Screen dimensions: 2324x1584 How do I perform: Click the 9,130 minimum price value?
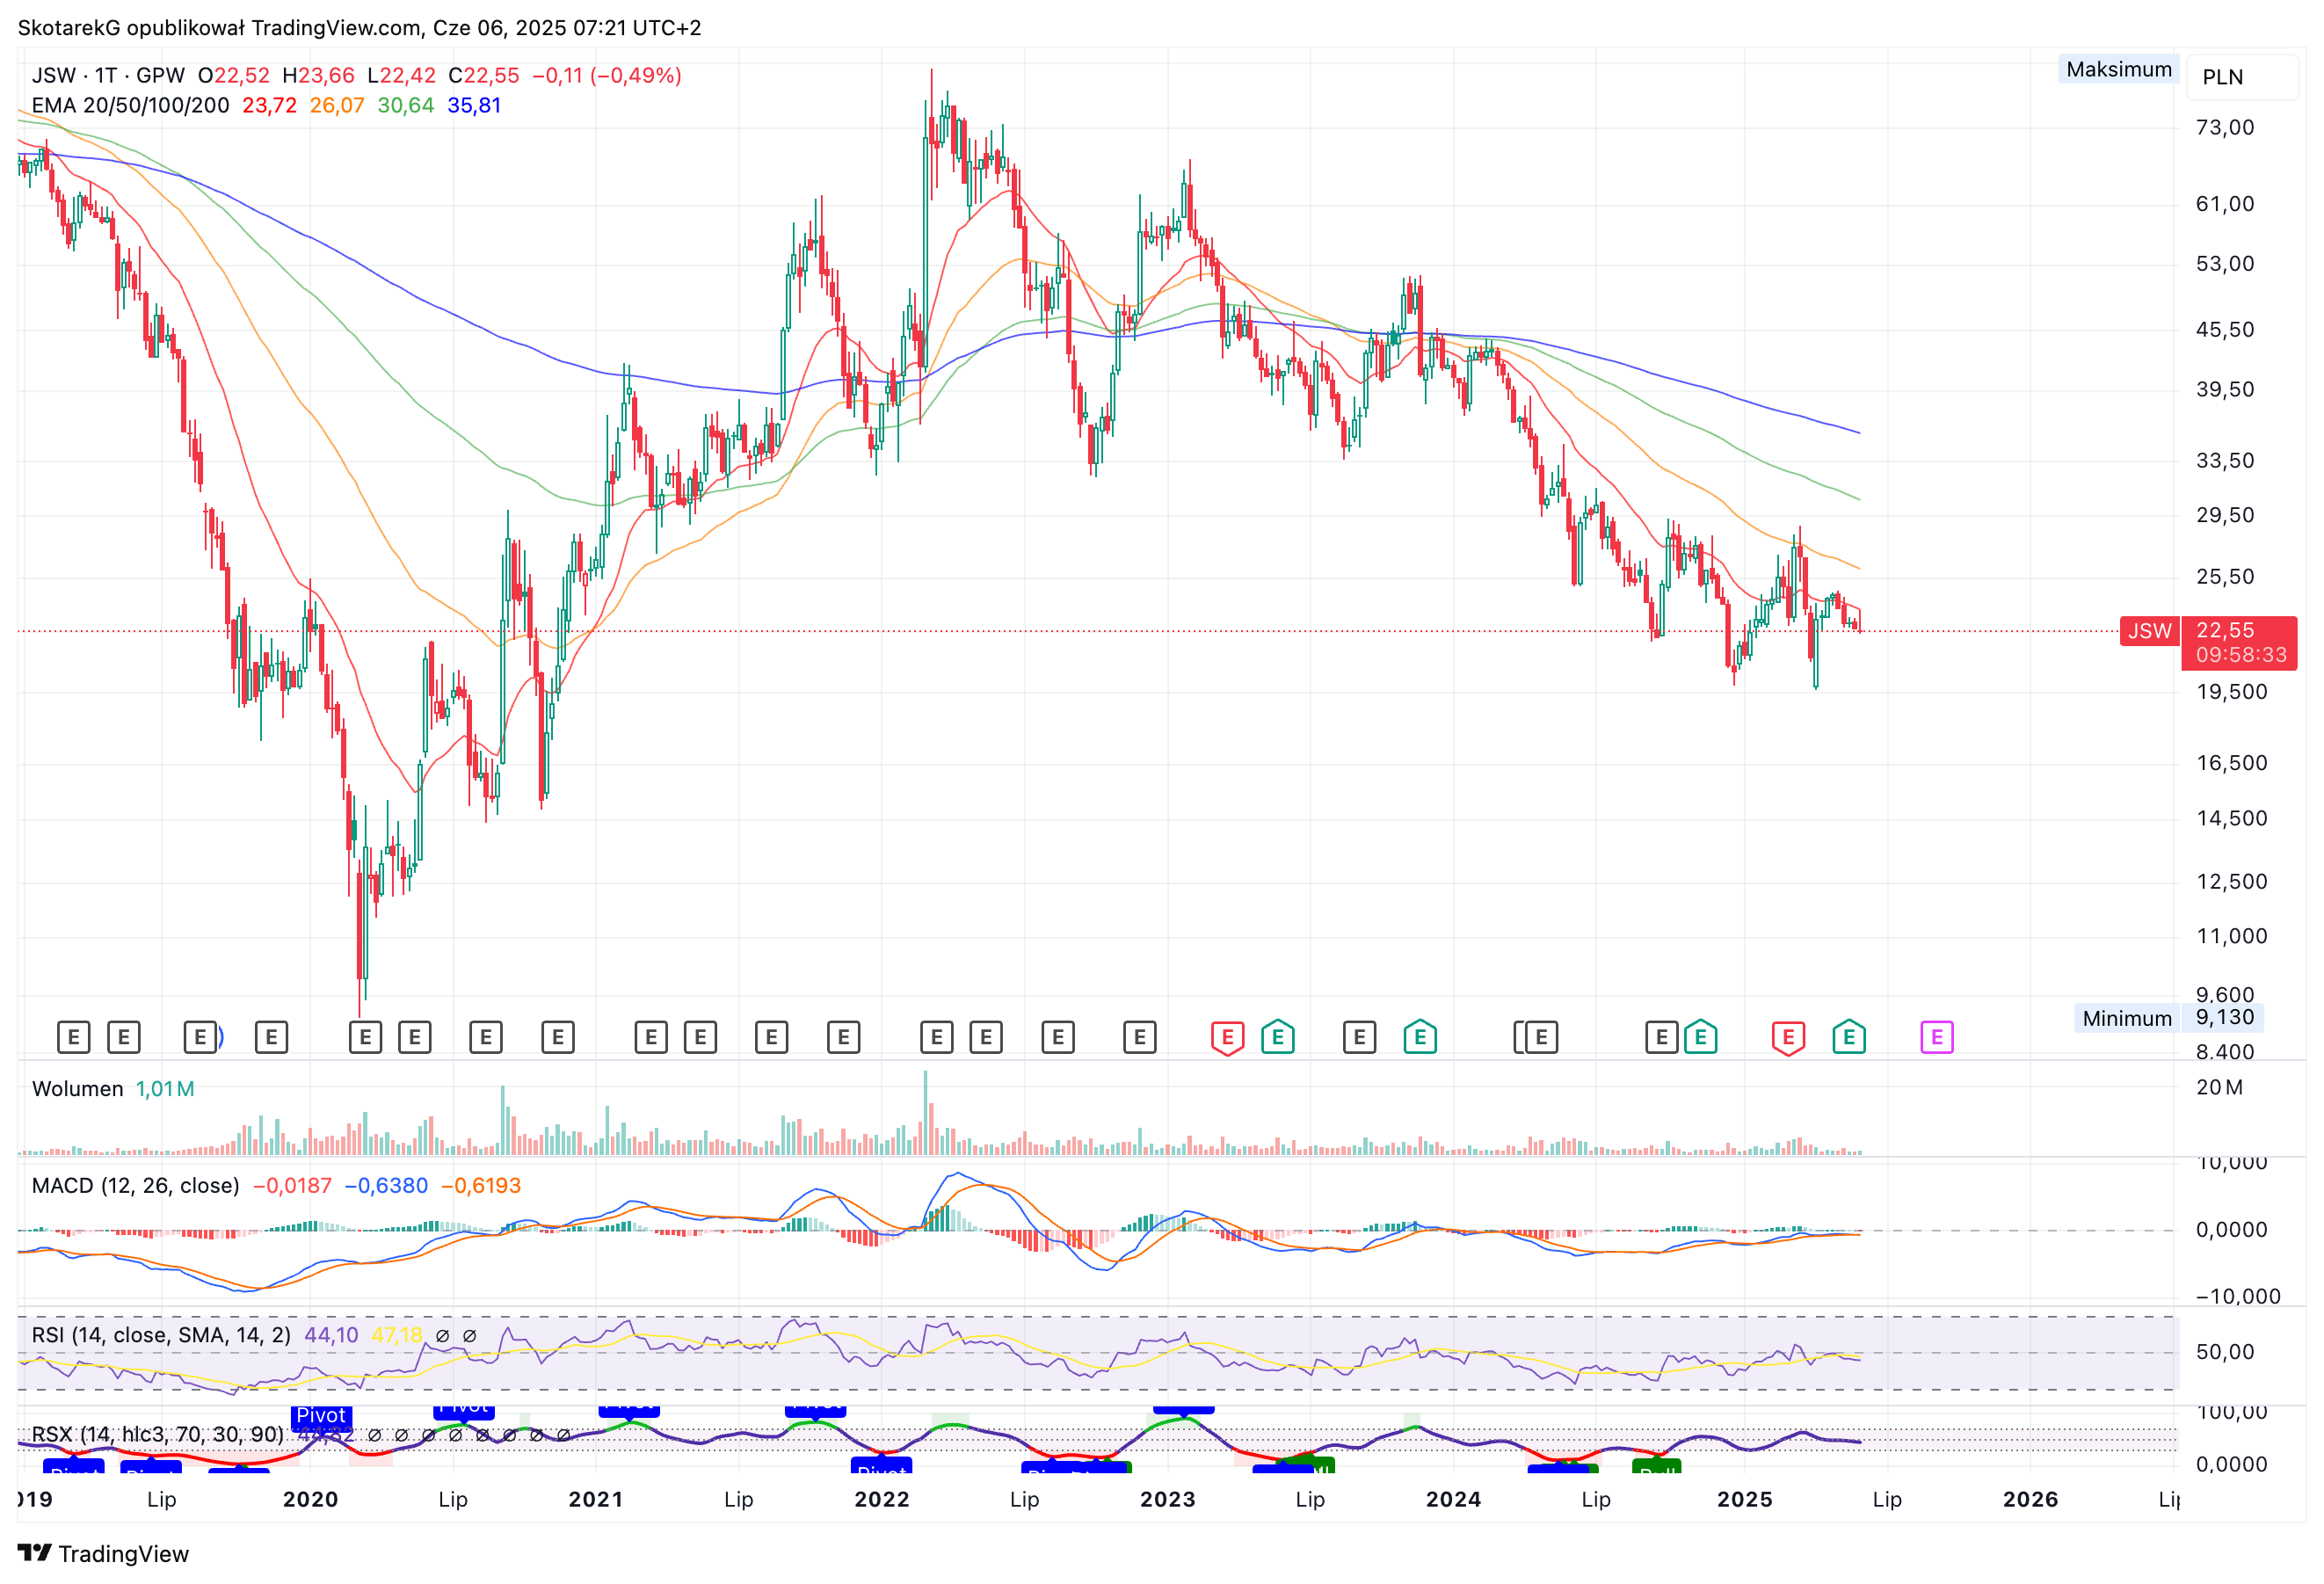click(2224, 1017)
